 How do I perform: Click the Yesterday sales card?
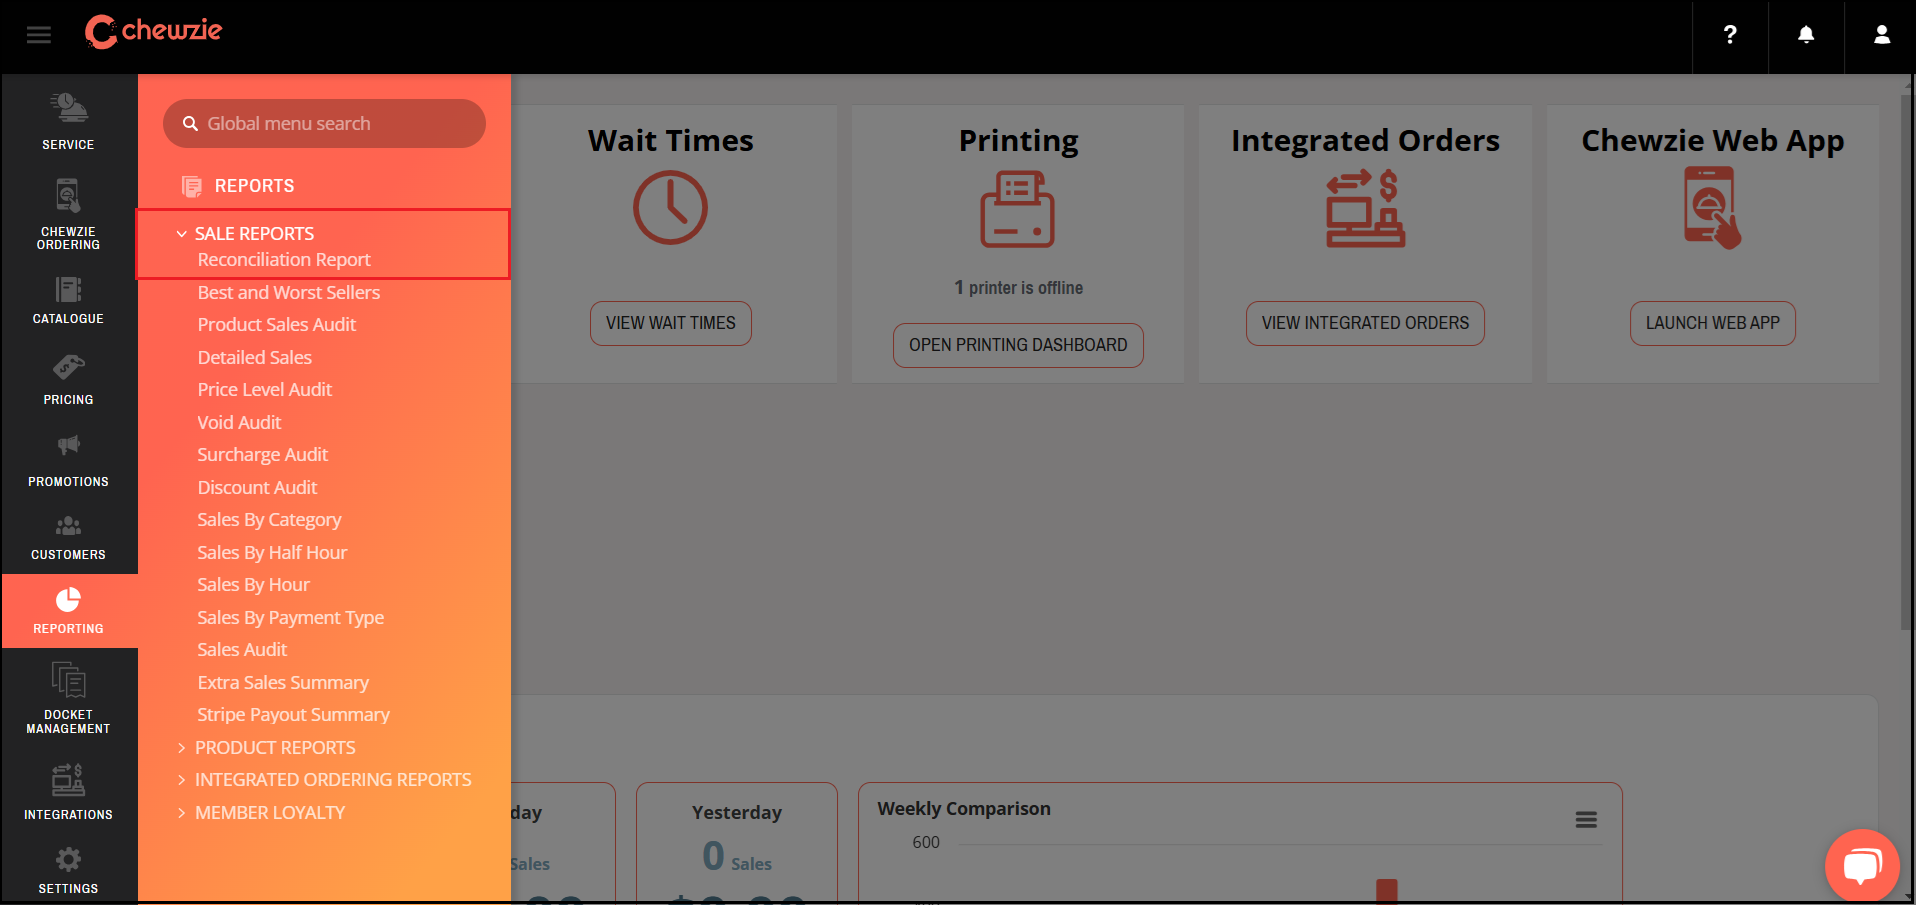[737, 842]
